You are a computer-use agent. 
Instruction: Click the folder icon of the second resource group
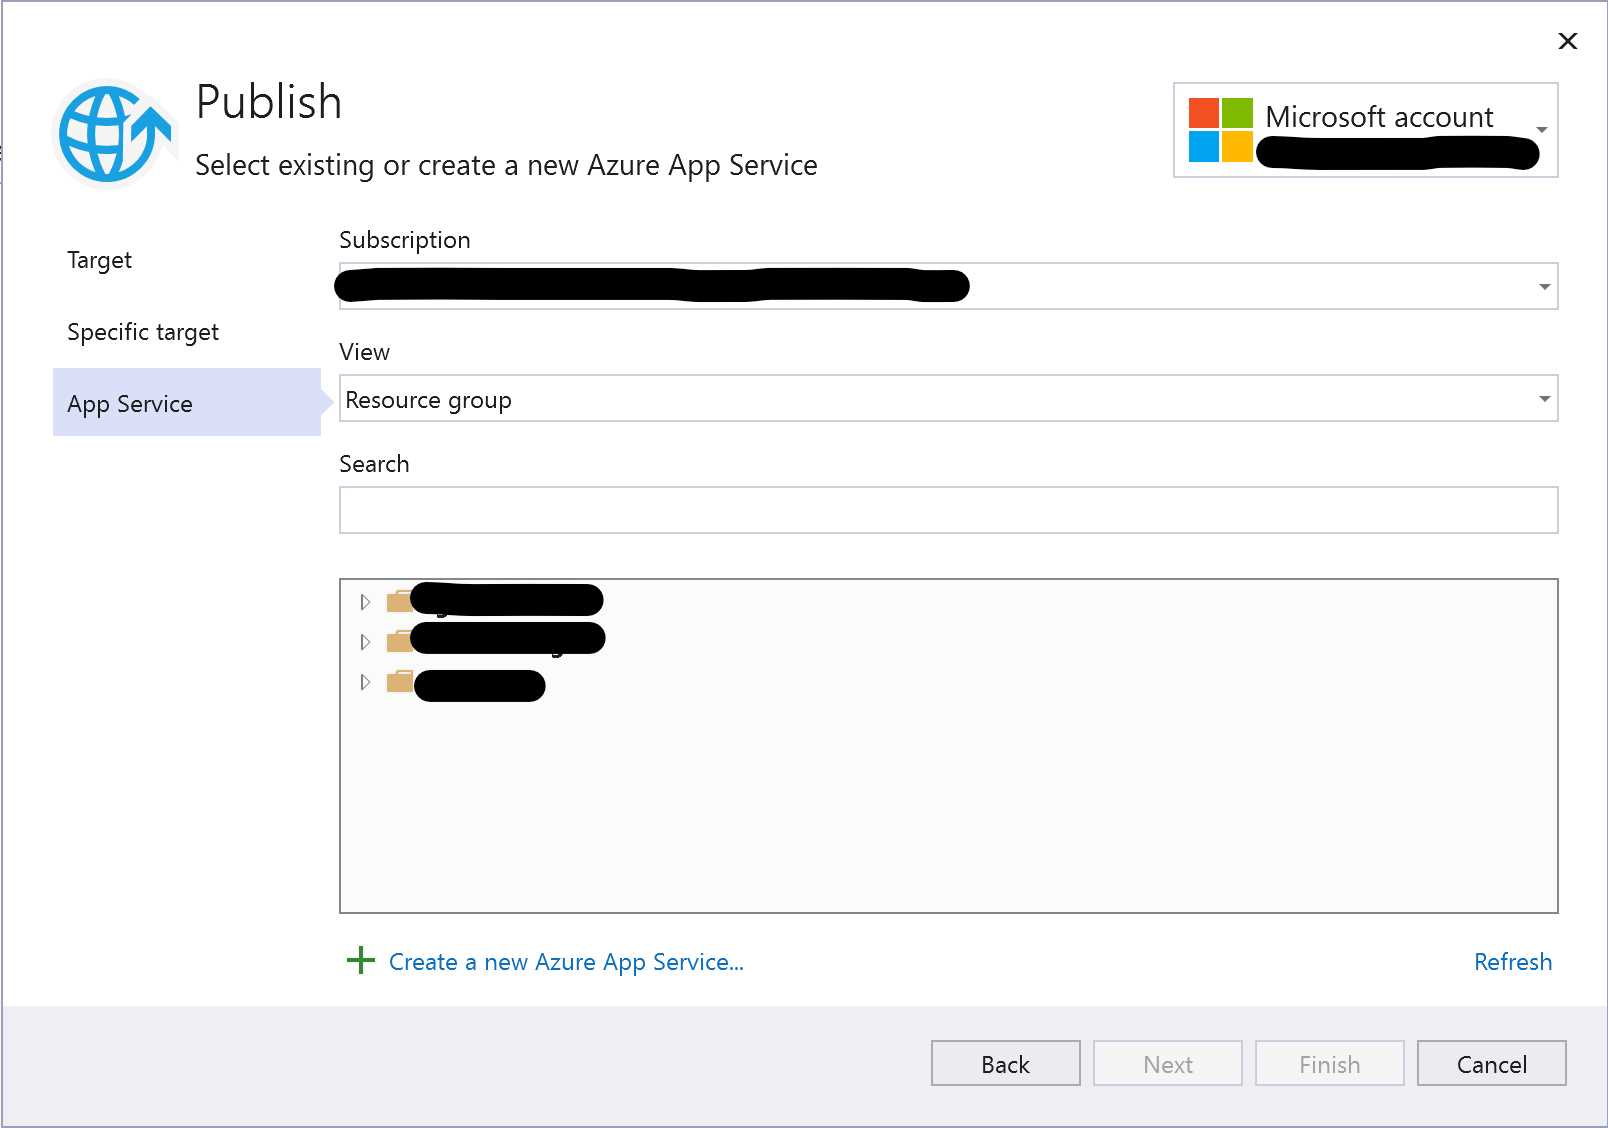point(399,641)
